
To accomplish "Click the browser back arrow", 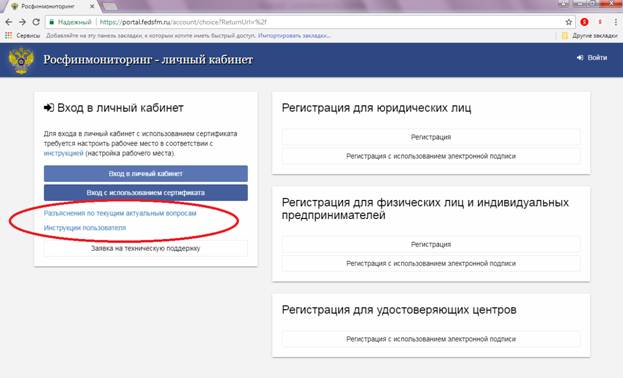I will (9, 22).
